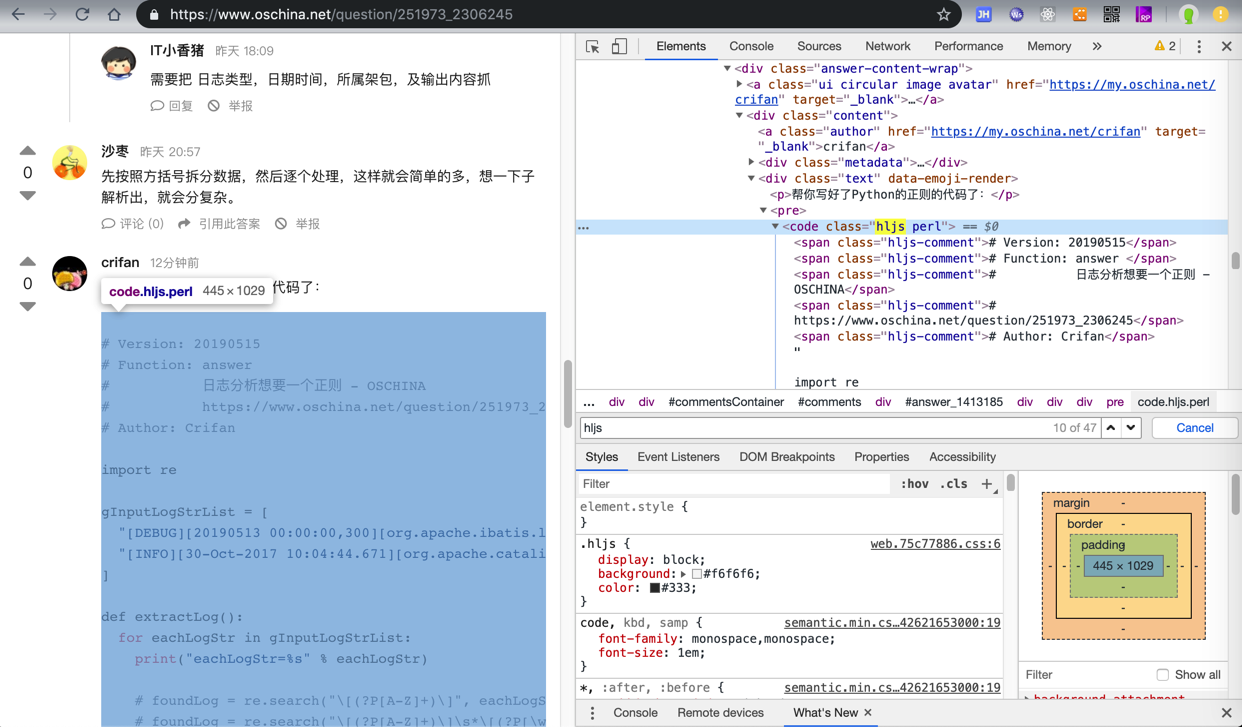Open the #333 color swatch
The width and height of the screenshot is (1242, 727).
[655, 588]
